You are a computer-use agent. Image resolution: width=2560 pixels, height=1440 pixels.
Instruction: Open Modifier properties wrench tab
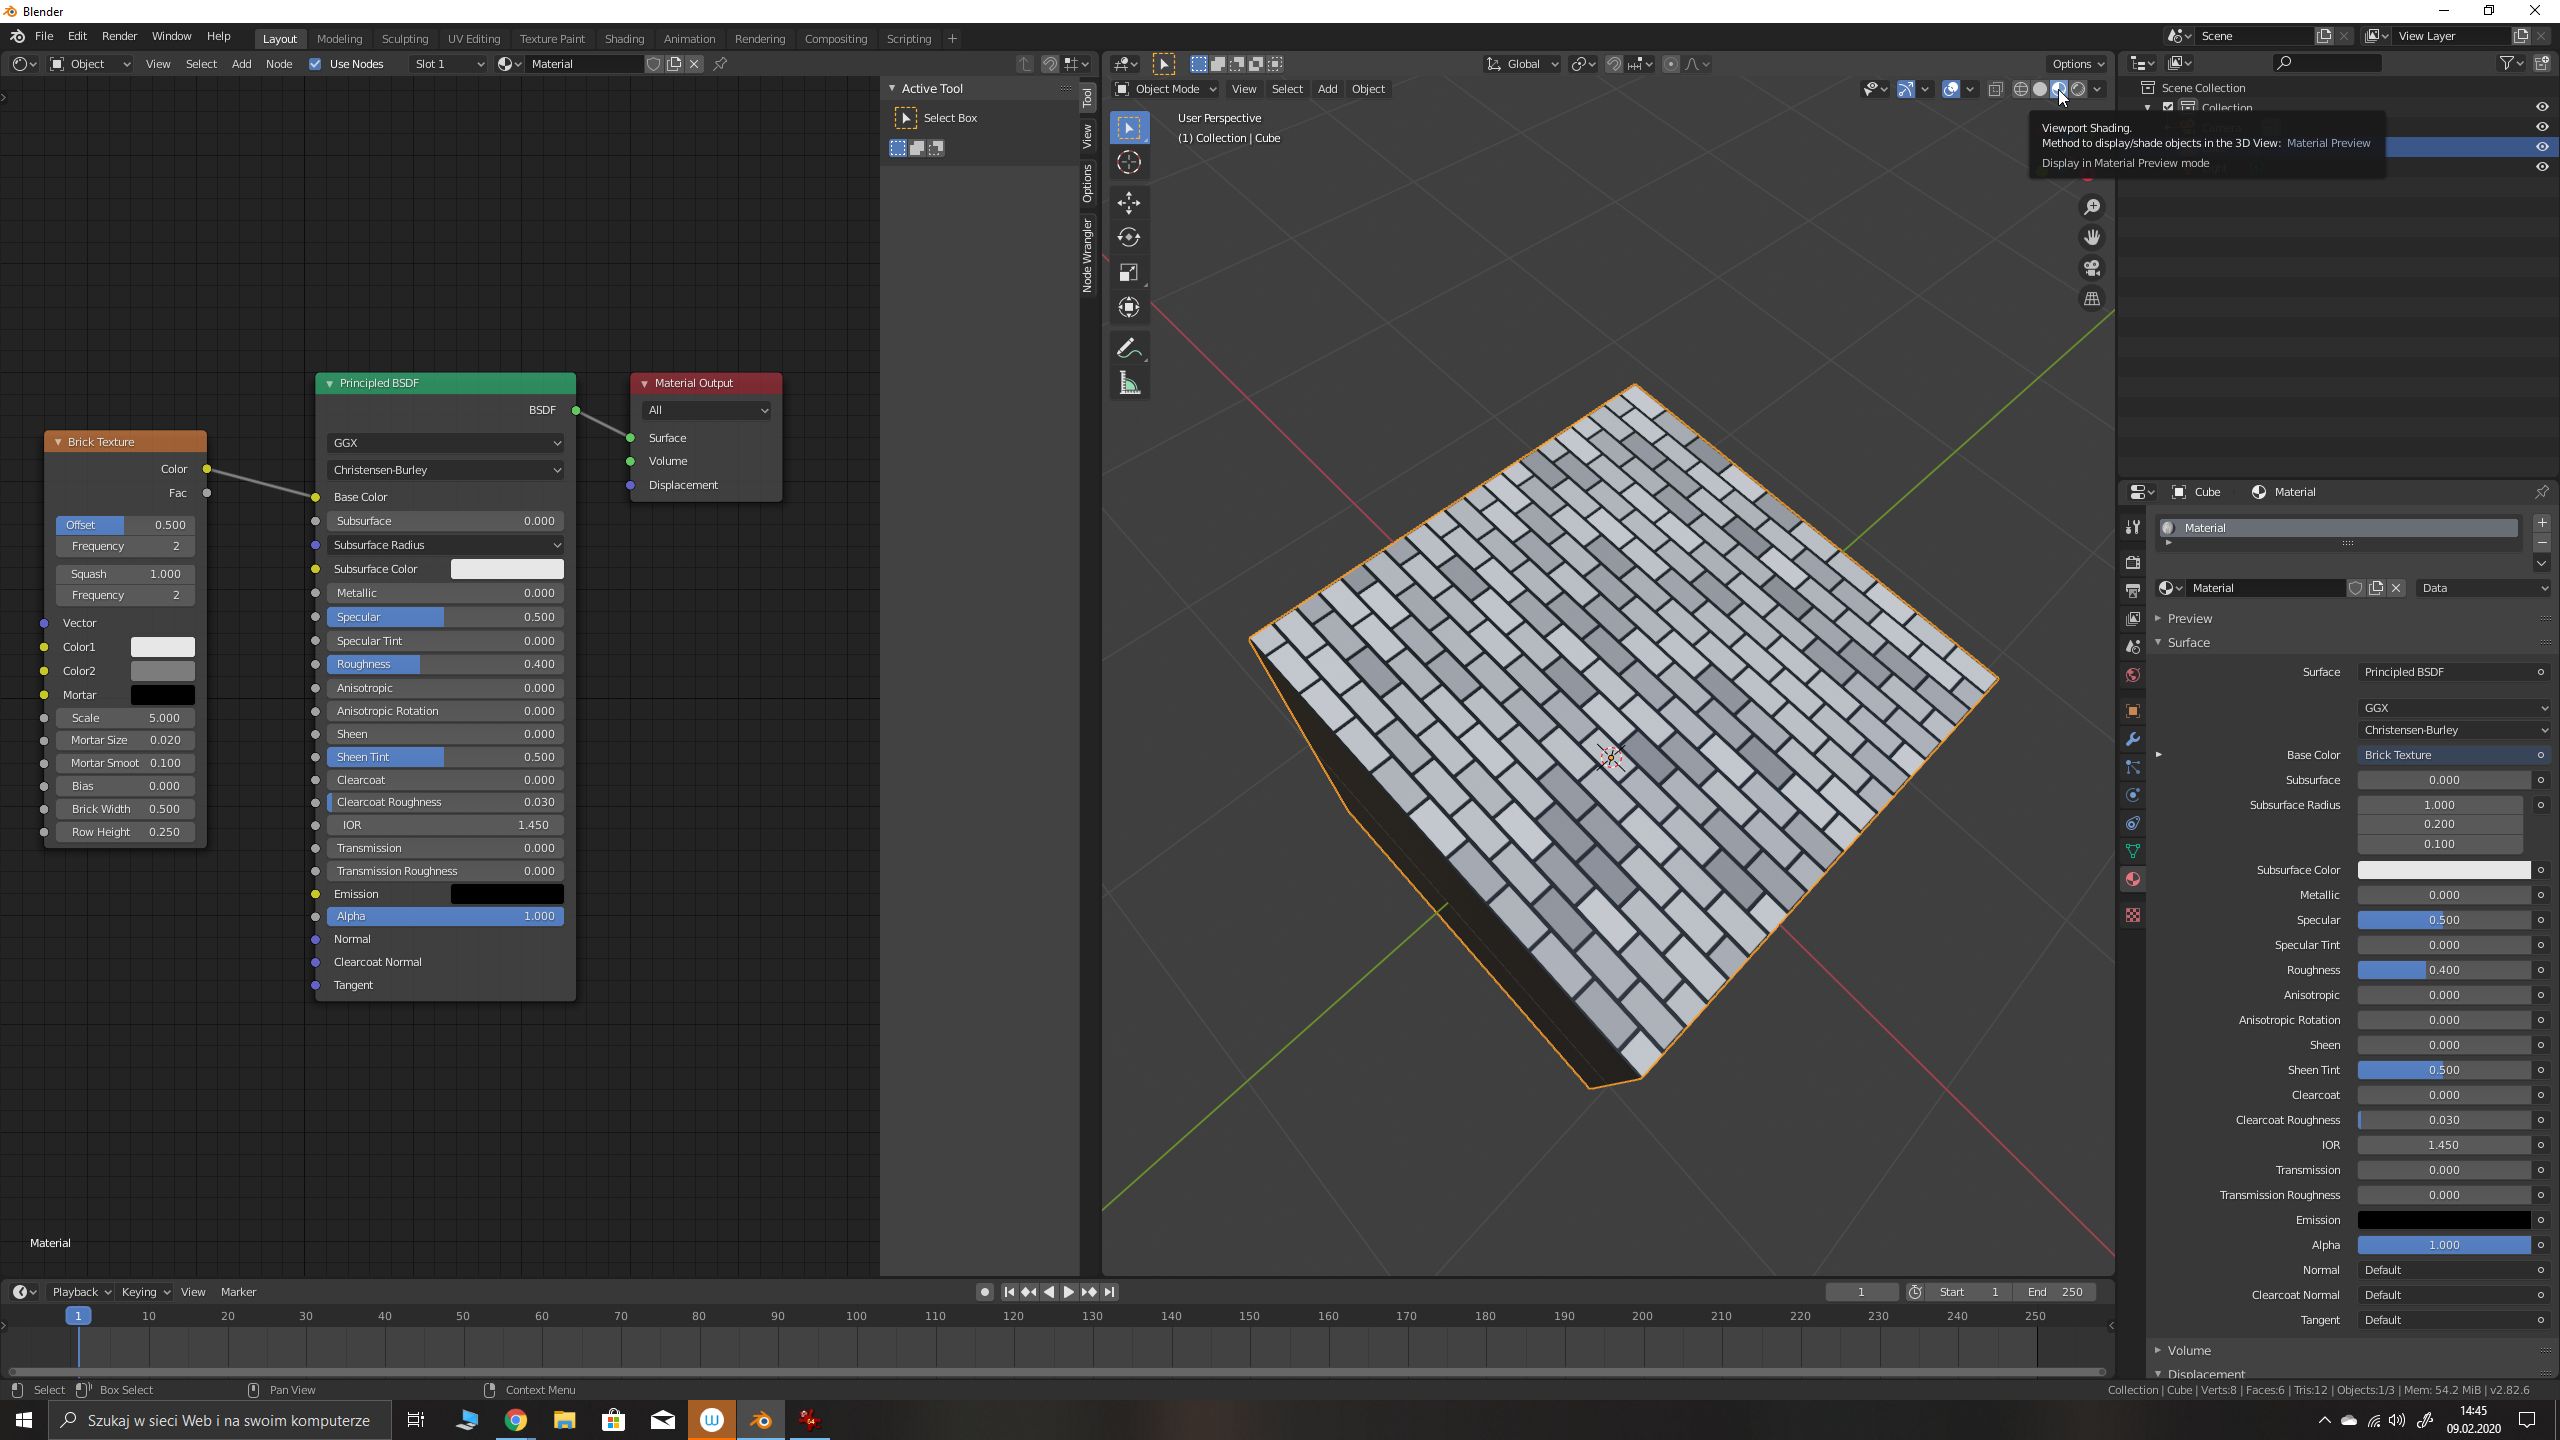coord(2133,739)
